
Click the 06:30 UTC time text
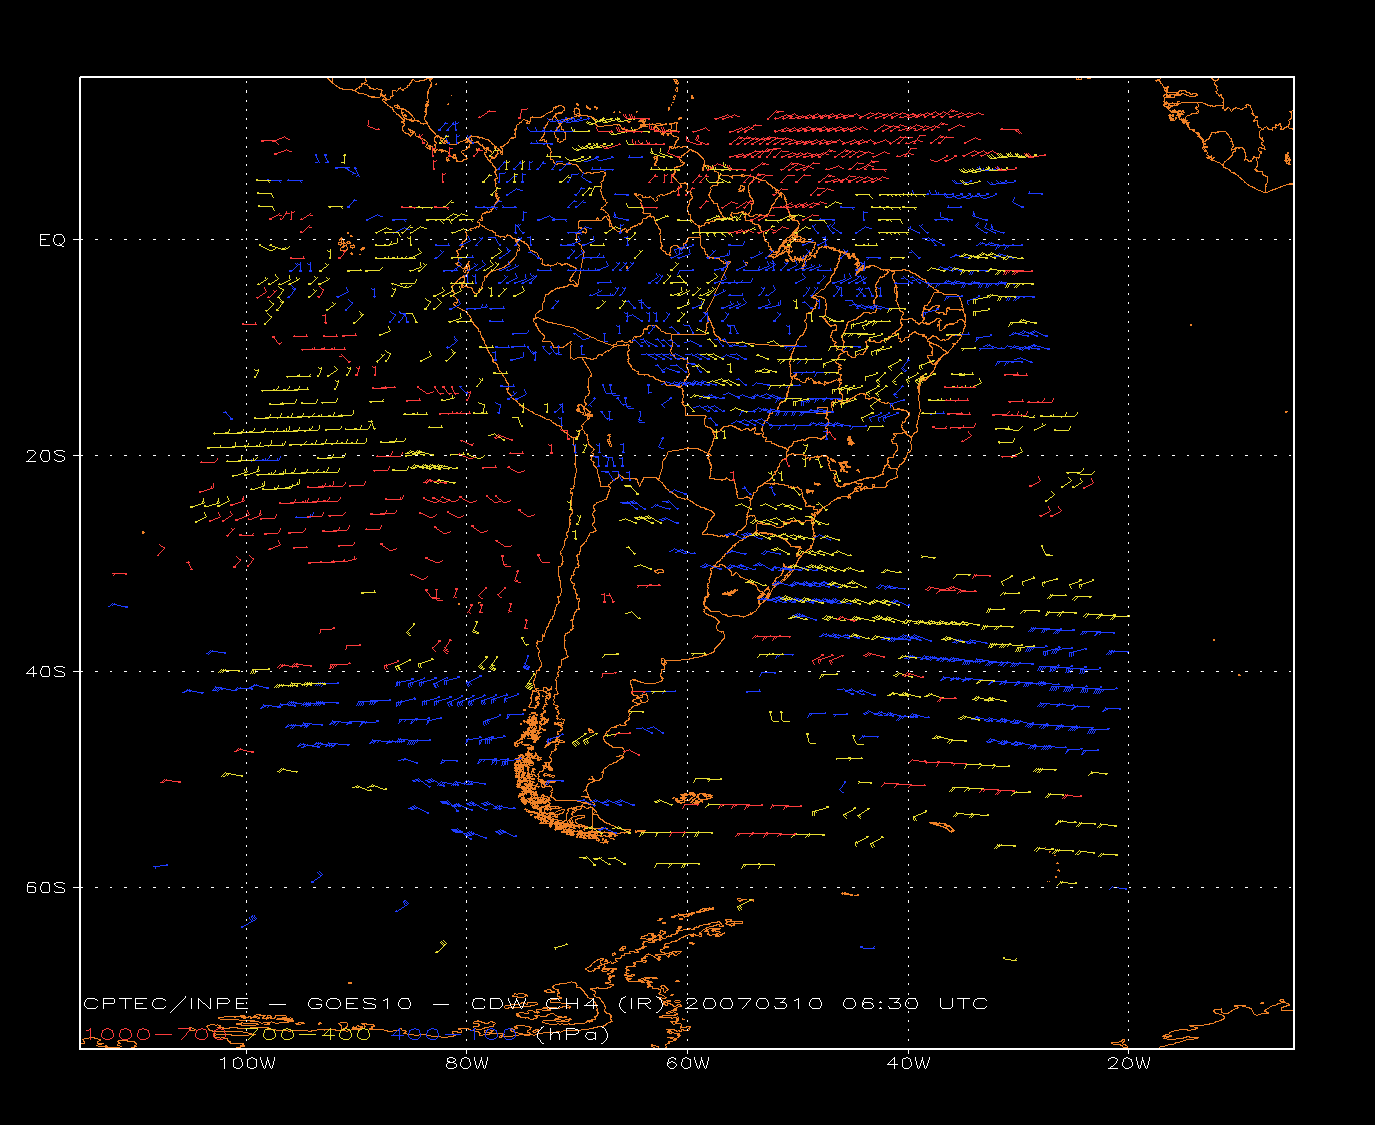[915, 1003]
